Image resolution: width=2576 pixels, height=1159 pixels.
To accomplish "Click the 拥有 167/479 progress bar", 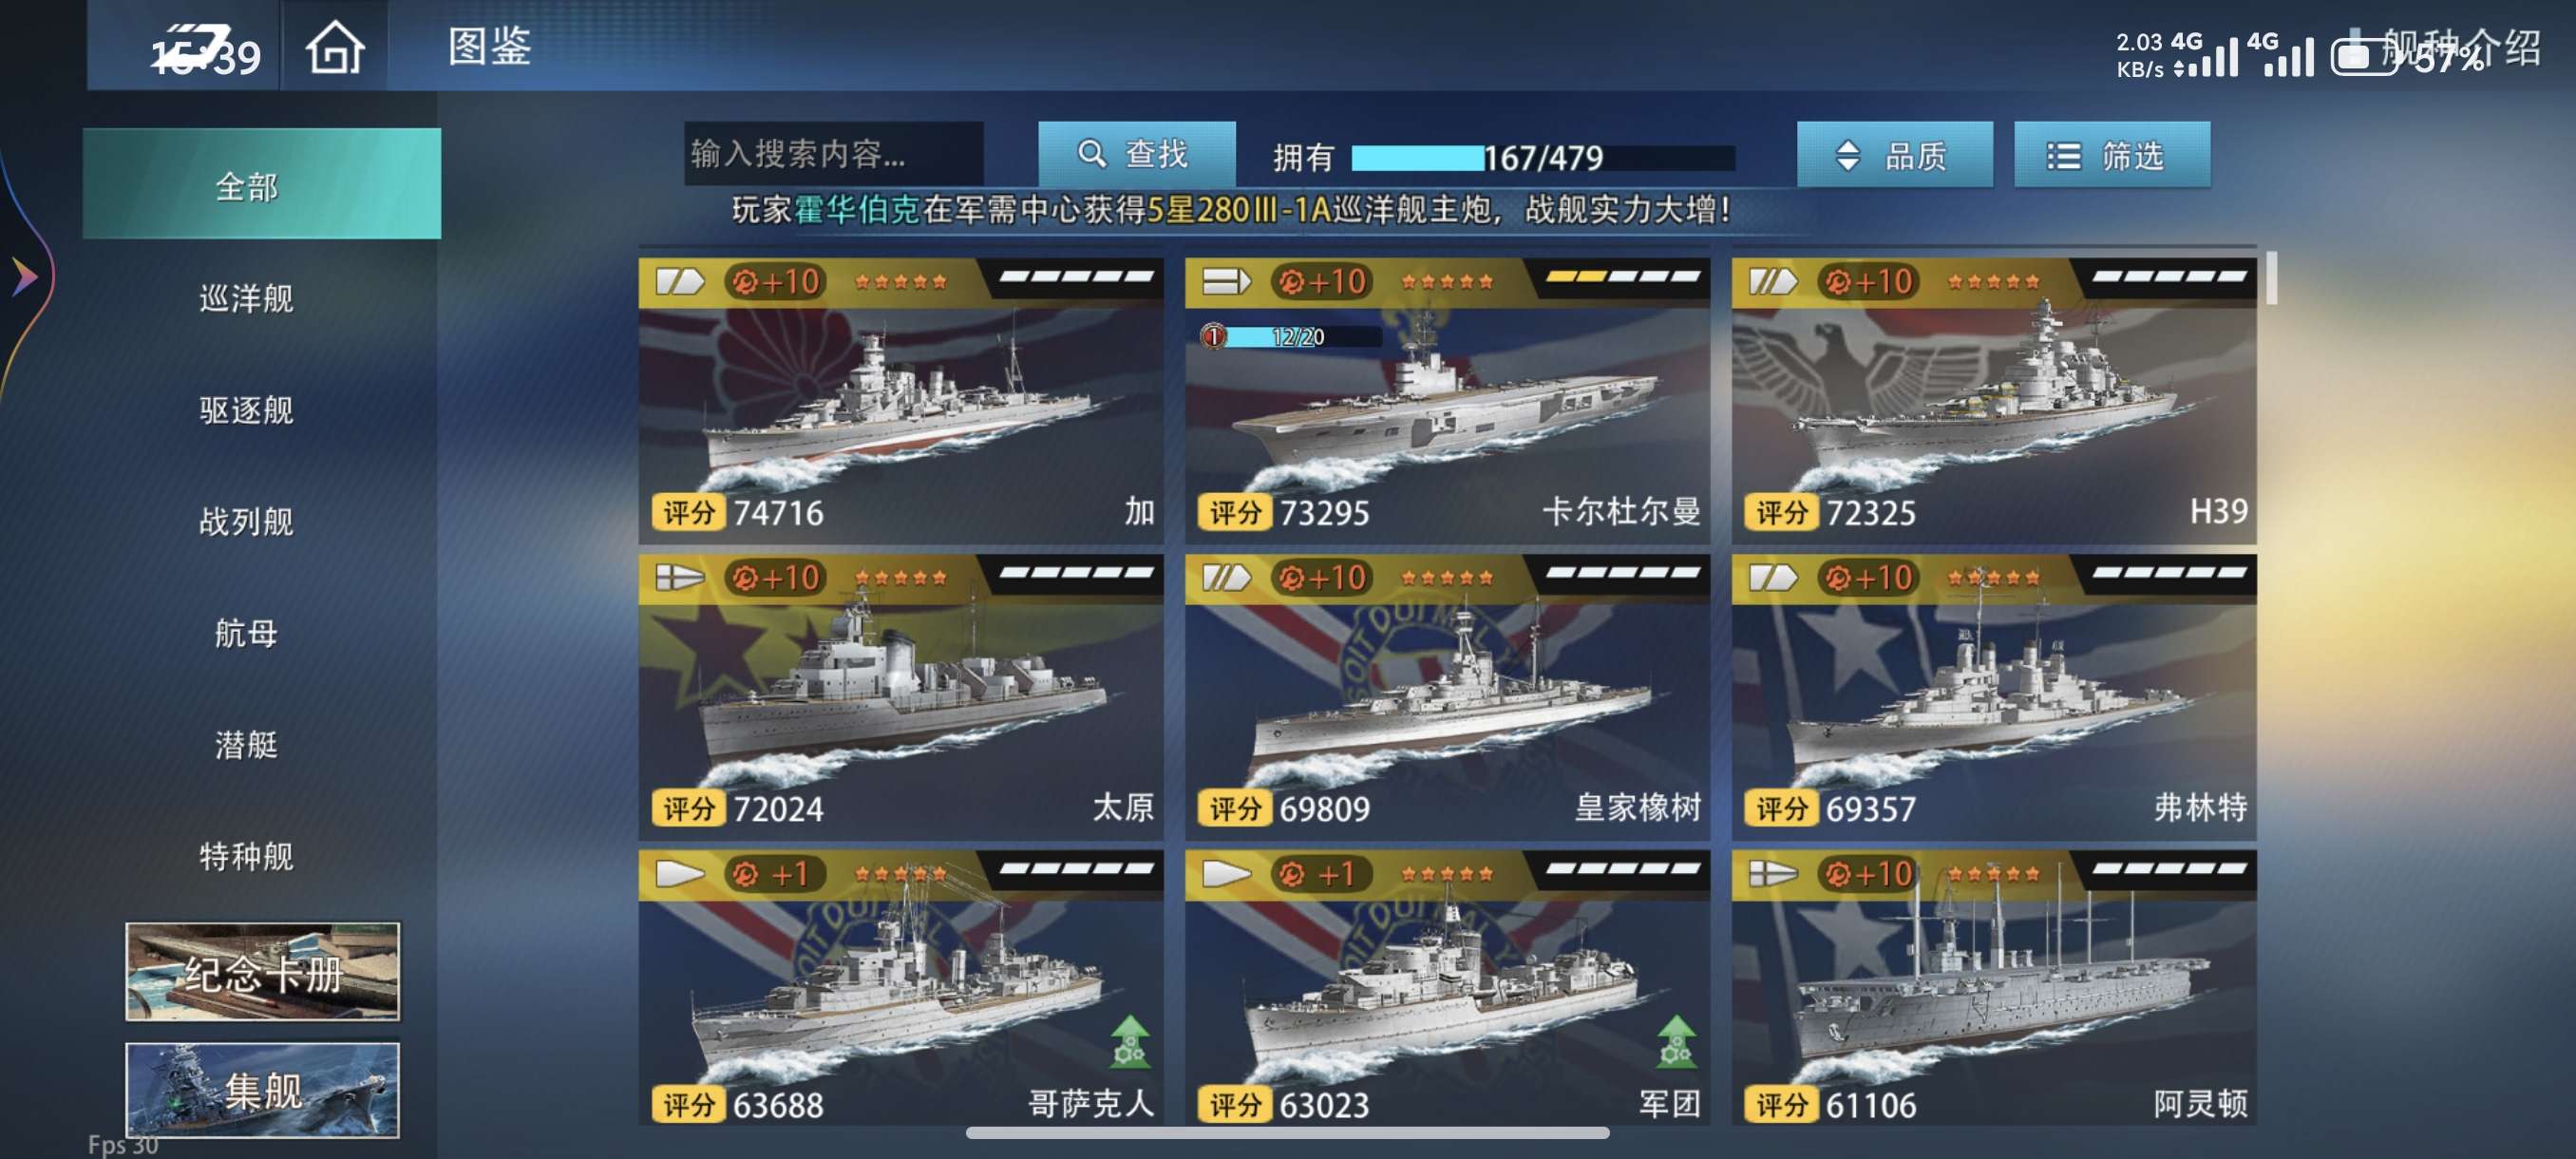I will point(1543,157).
